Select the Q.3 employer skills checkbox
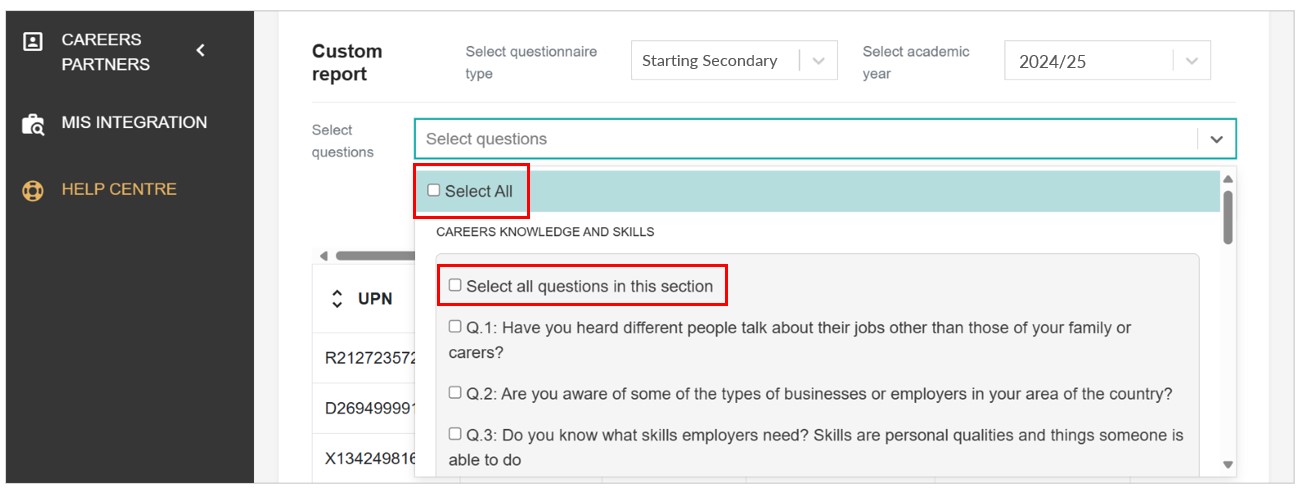The height and width of the screenshot is (491, 1302). point(455,434)
